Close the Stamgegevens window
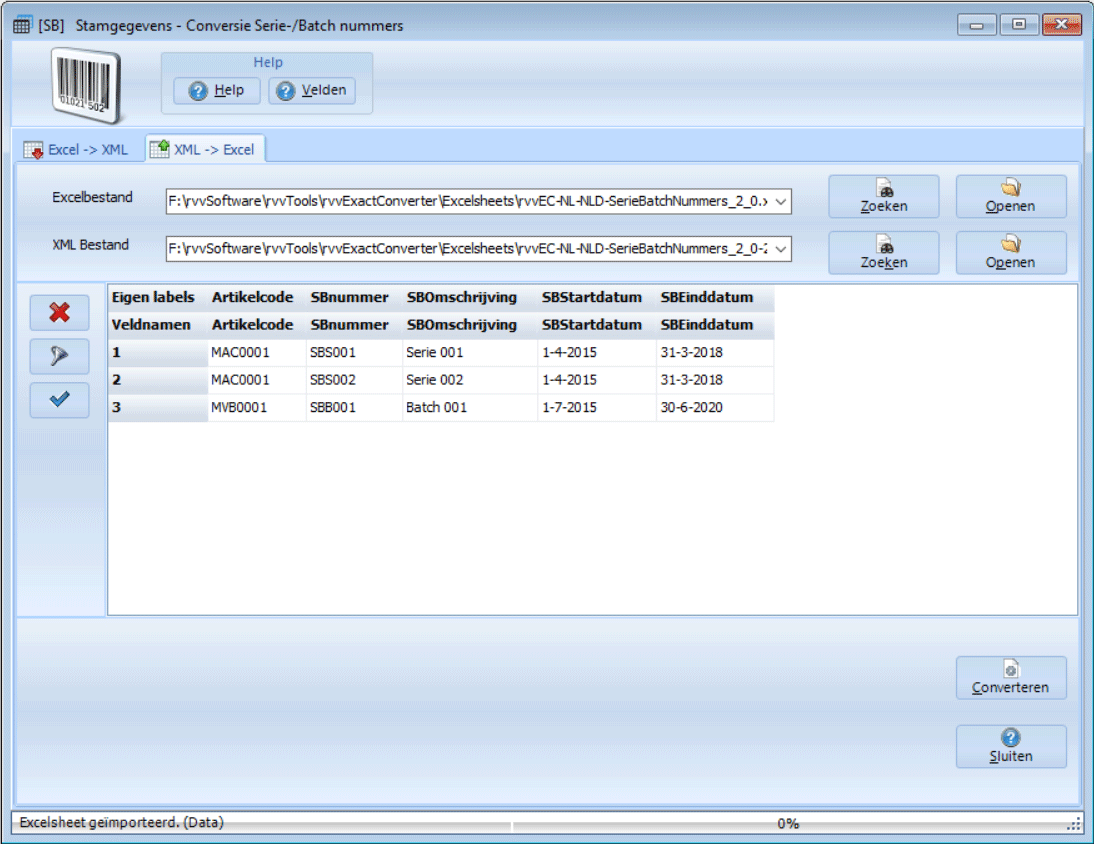1094x844 pixels. pos(1061,24)
